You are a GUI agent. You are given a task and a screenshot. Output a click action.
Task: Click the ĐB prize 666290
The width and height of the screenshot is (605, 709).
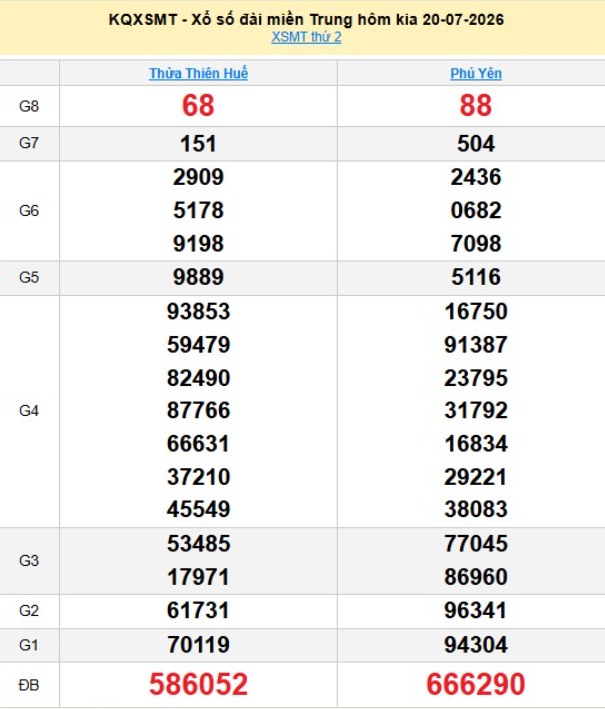click(476, 684)
